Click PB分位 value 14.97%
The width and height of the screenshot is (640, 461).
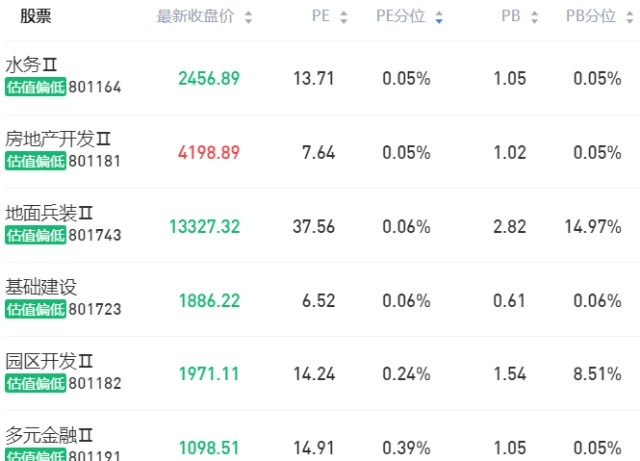coord(593,227)
